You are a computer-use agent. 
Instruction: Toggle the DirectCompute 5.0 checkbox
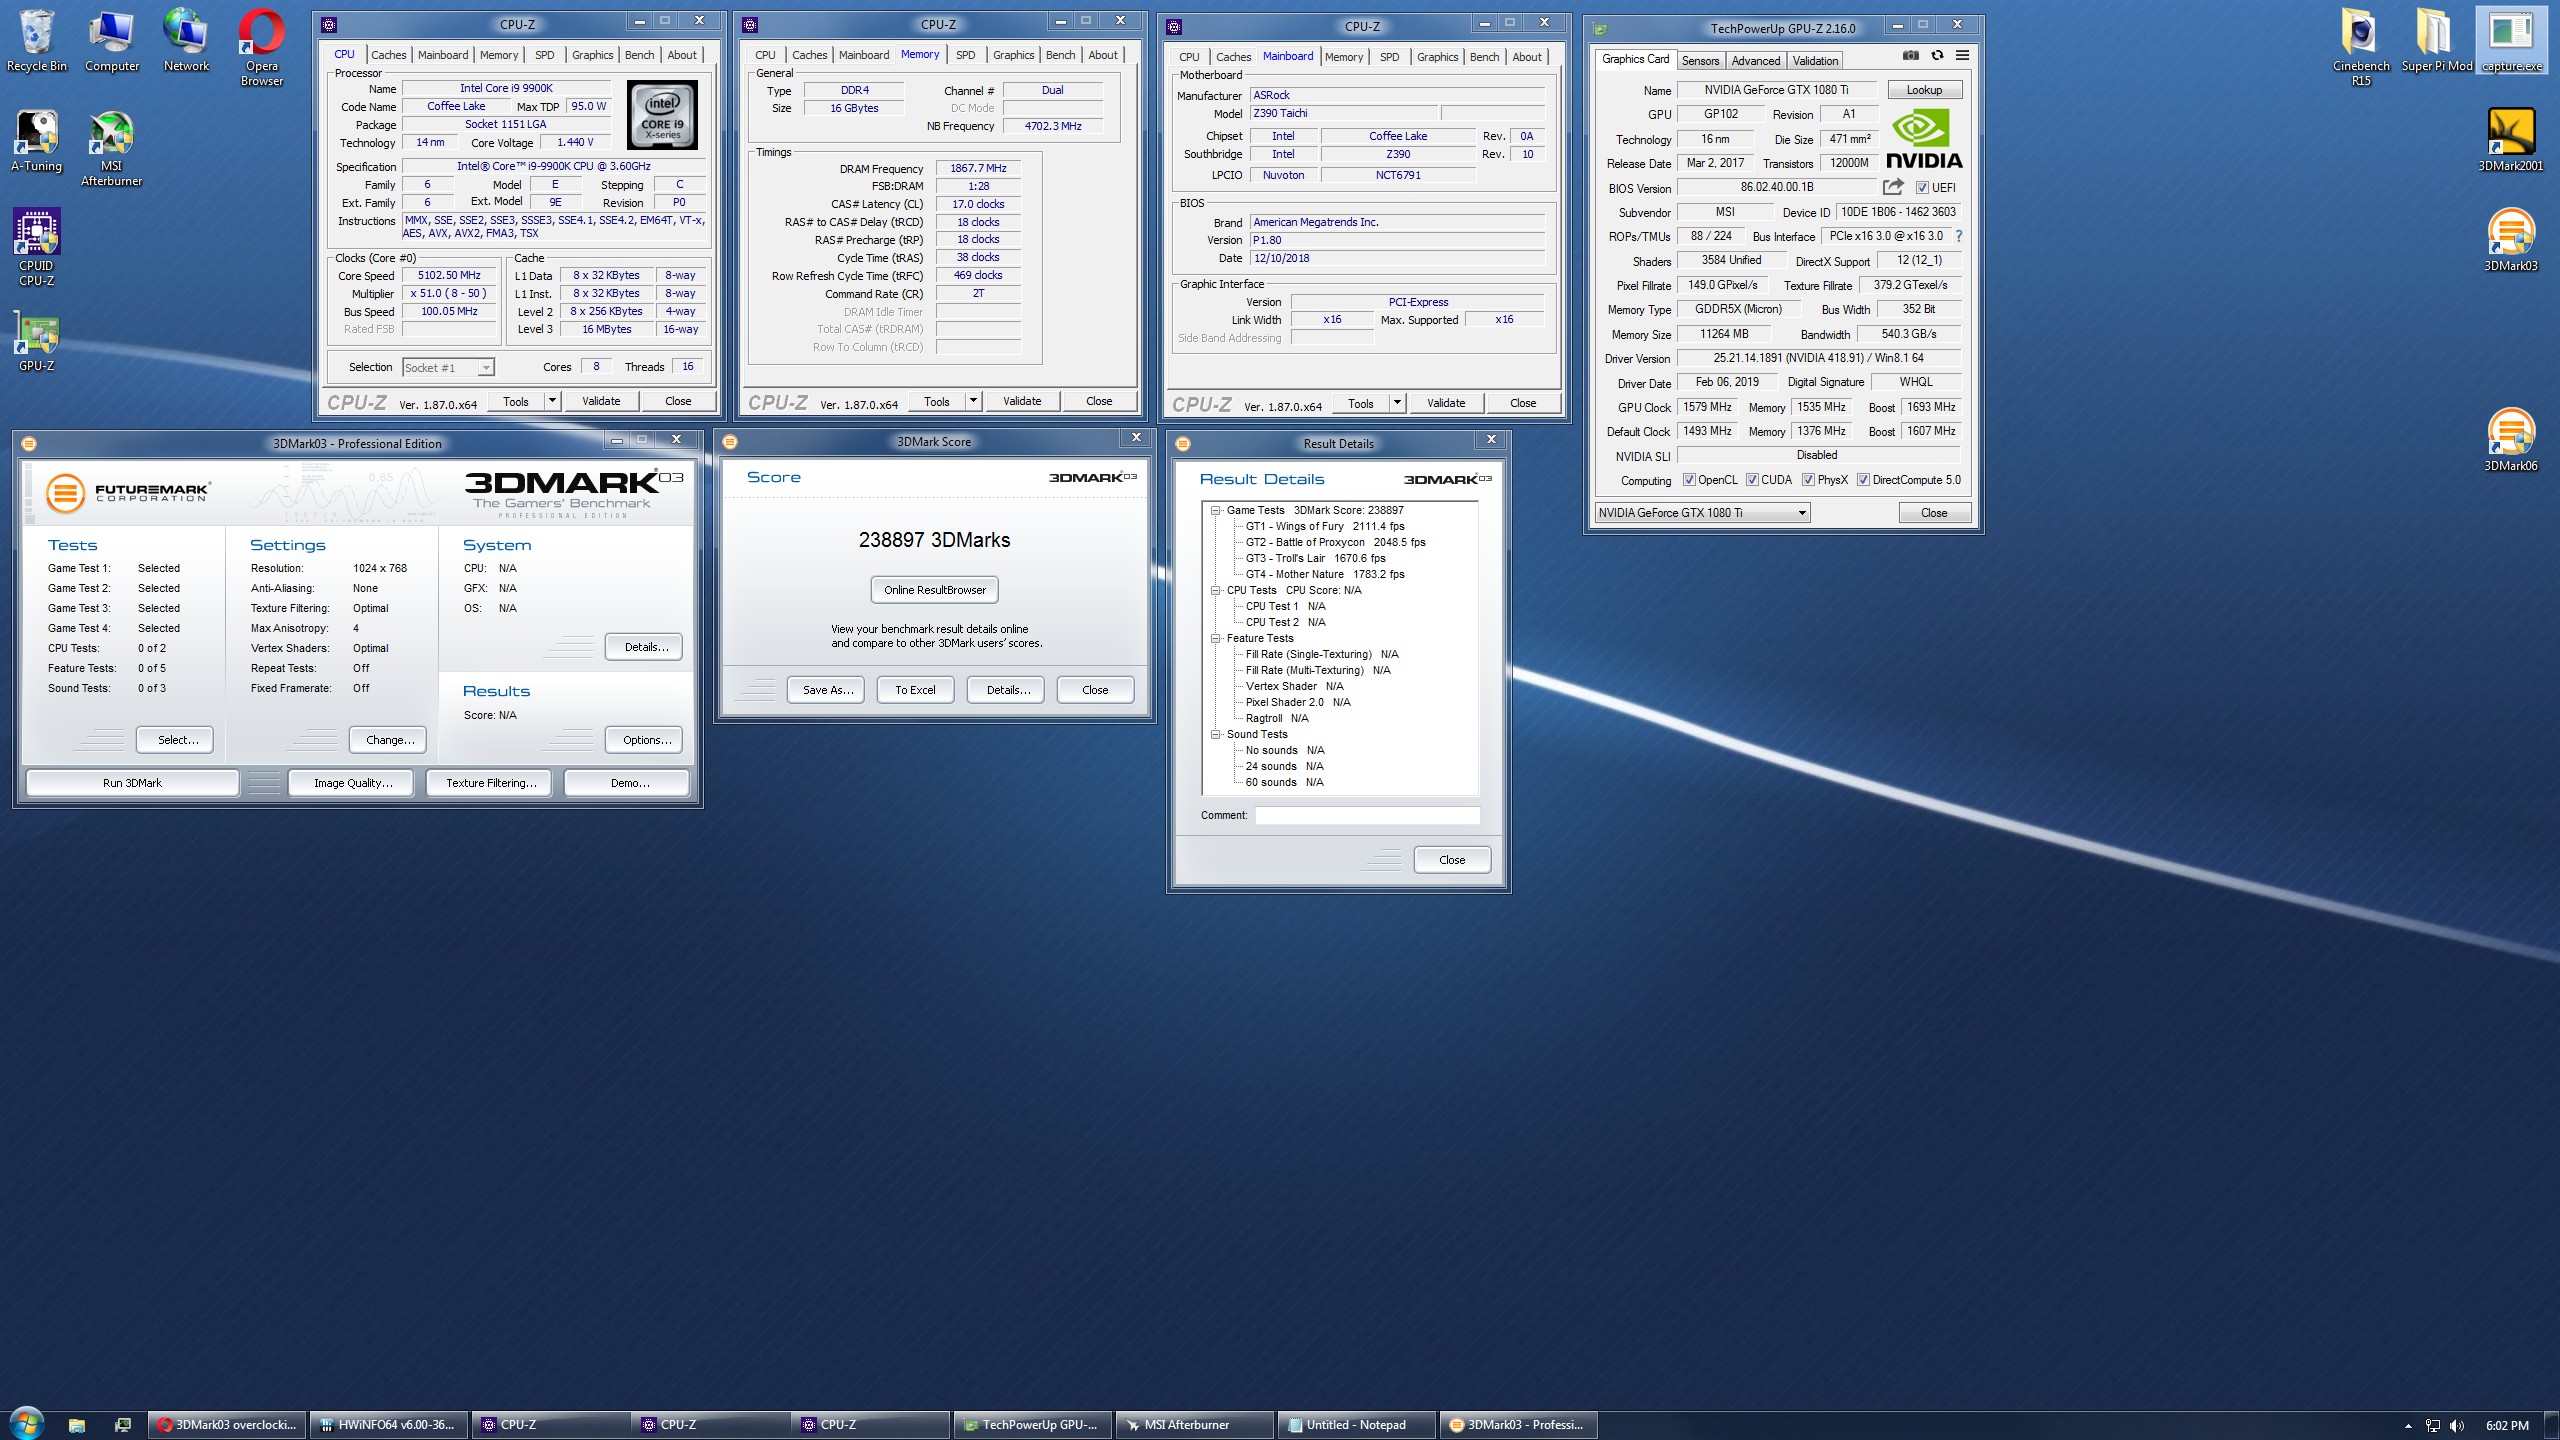point(1863,480)
